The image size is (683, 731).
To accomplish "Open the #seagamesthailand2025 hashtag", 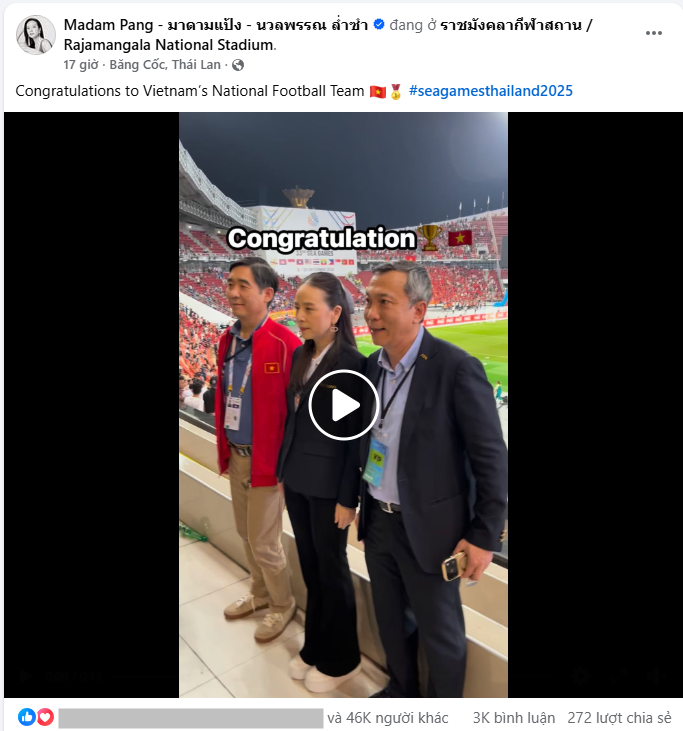I will click(490, 91).
